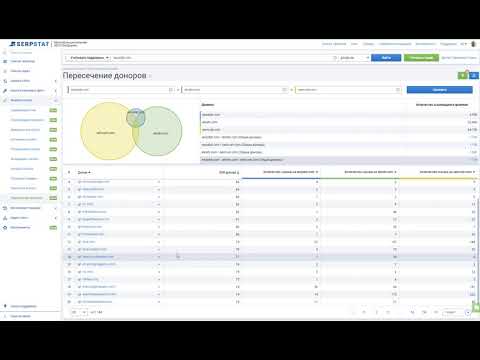The height and width of the screenshot is (360, 480).
Task: Open 'Список задач' in the sidebar
Action: (x=20, y=71)
